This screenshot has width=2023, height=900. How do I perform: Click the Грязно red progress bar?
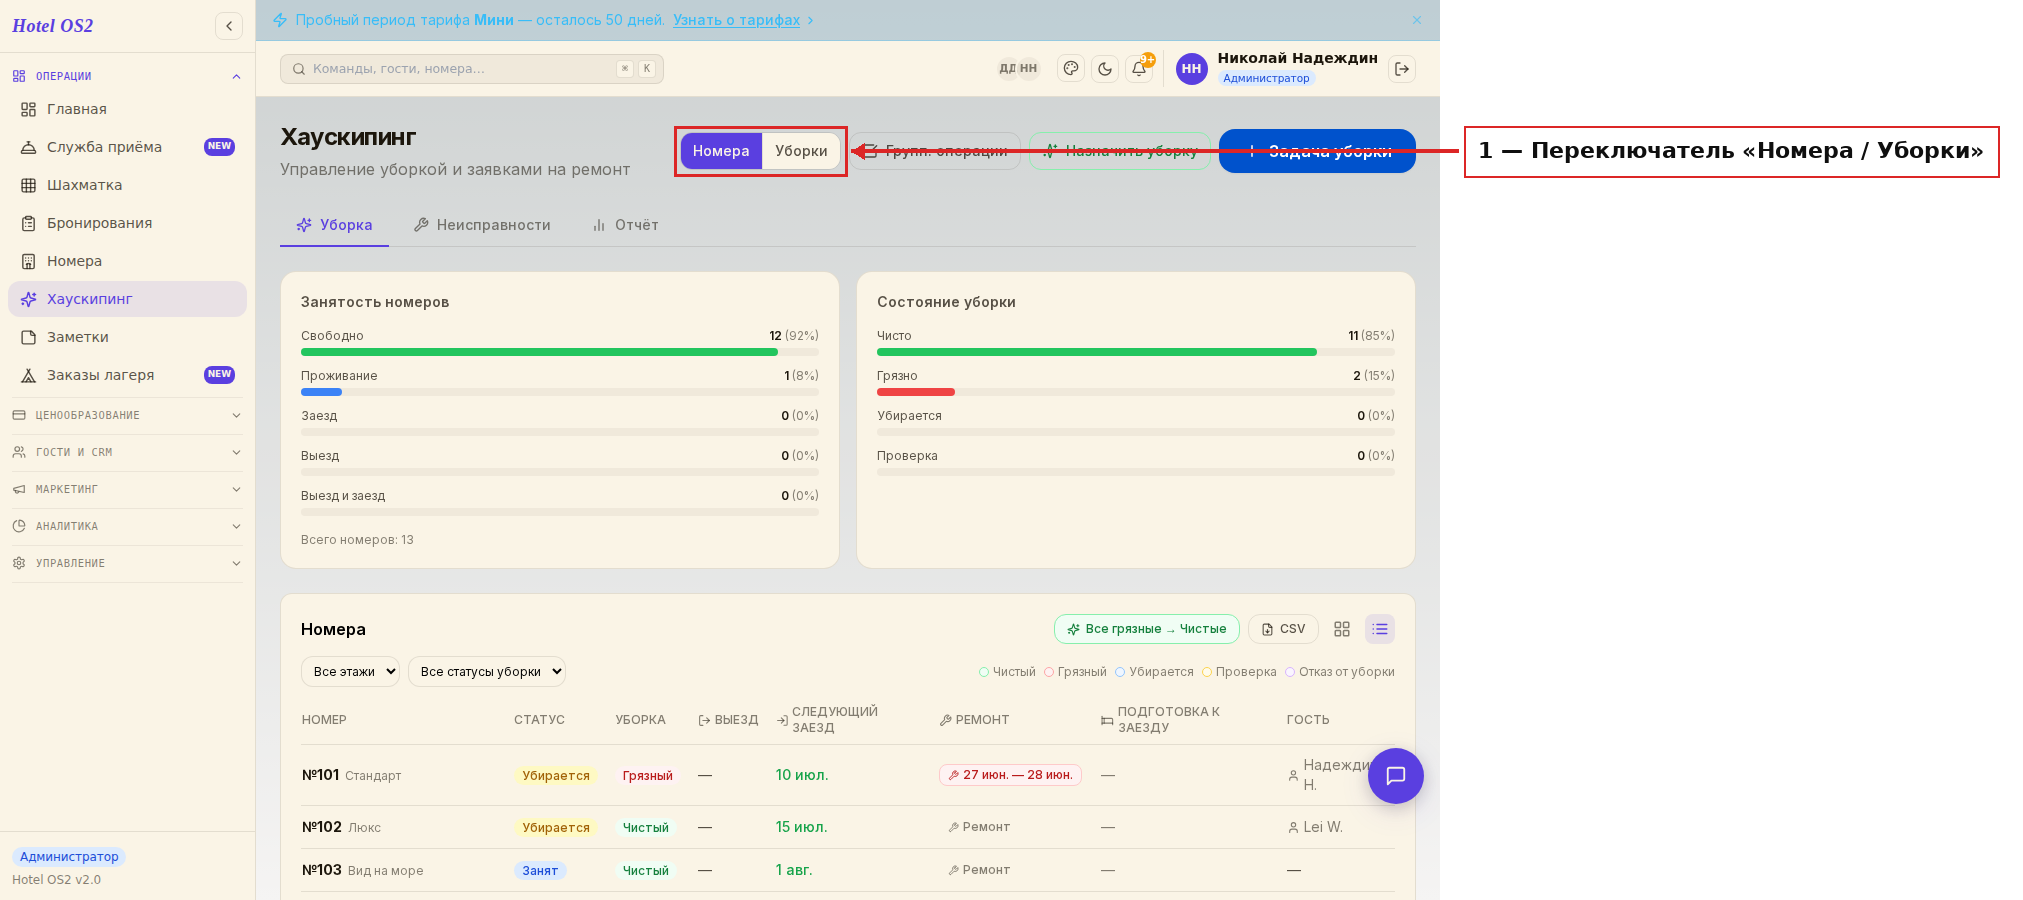[x=916, y=392]
